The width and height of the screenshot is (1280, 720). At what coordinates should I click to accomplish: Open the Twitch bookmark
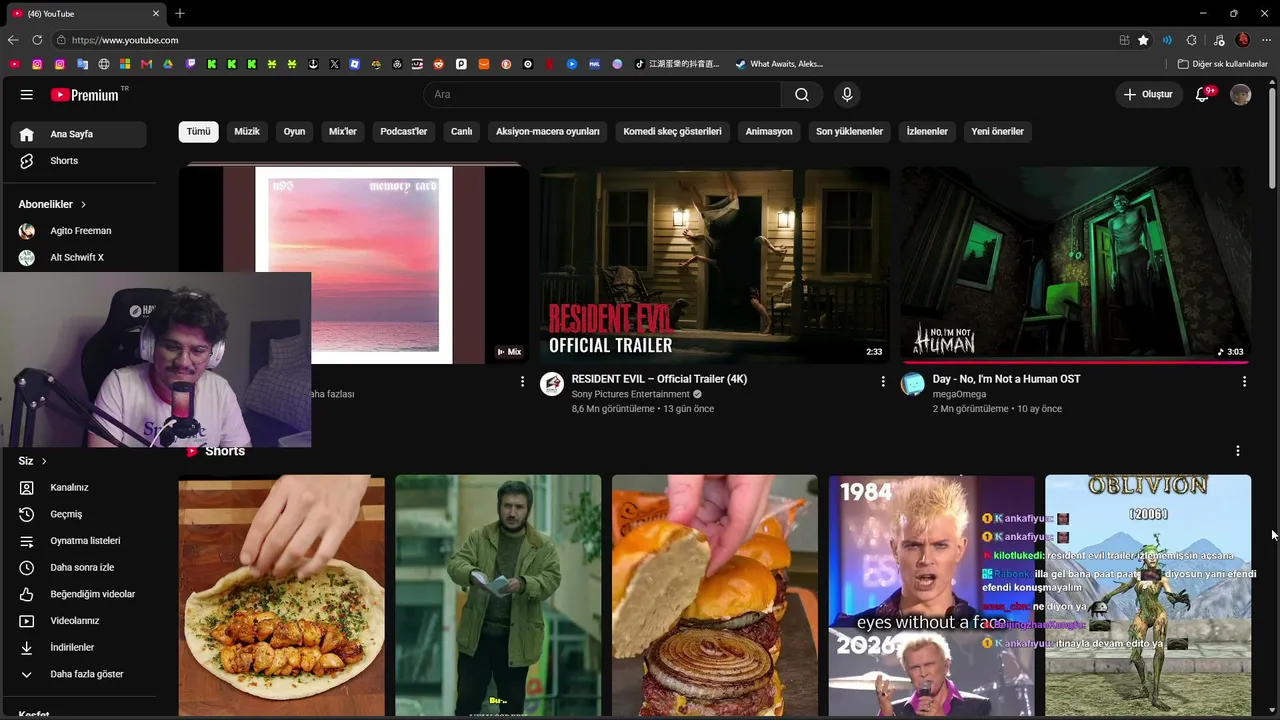tap(191, 64)
